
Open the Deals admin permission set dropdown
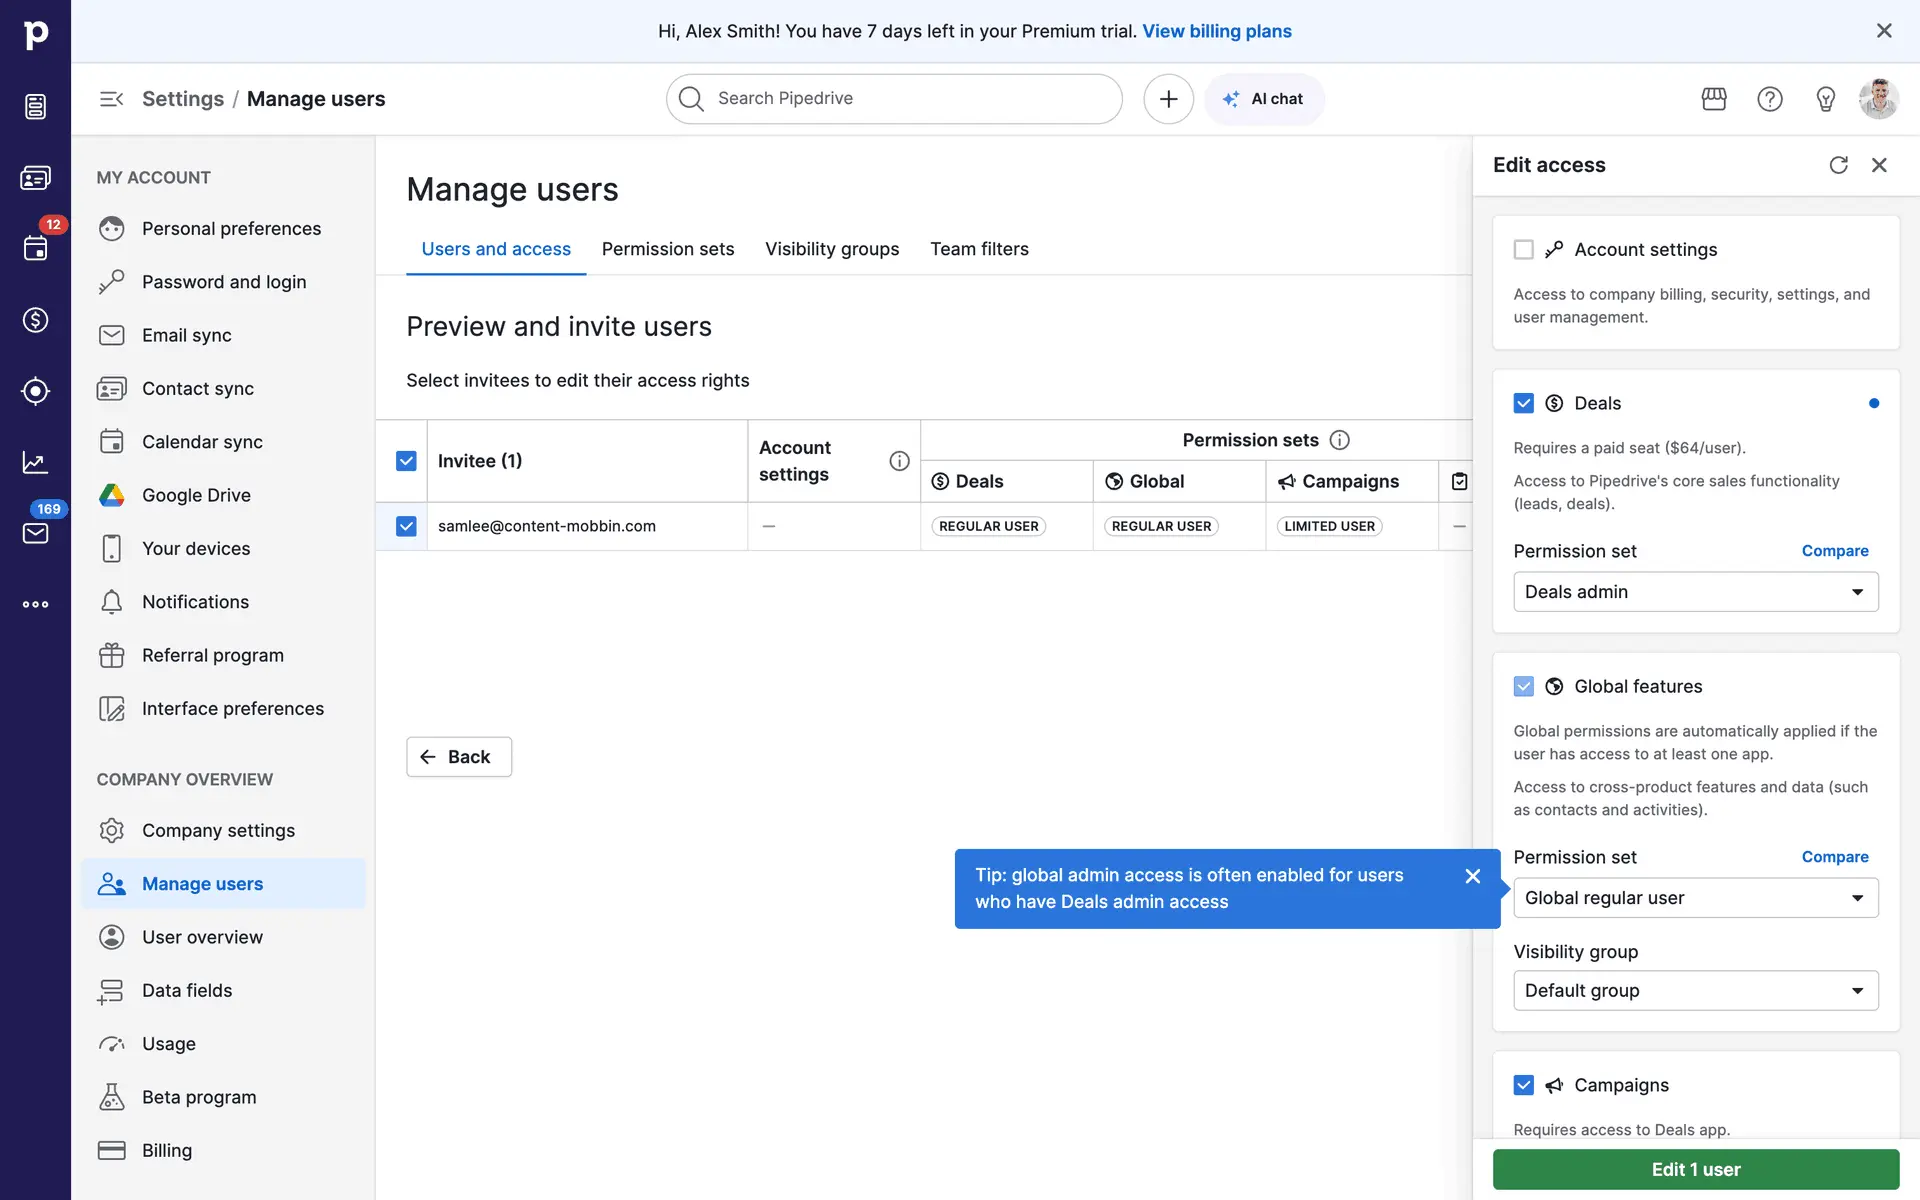tap(1695, 592)
